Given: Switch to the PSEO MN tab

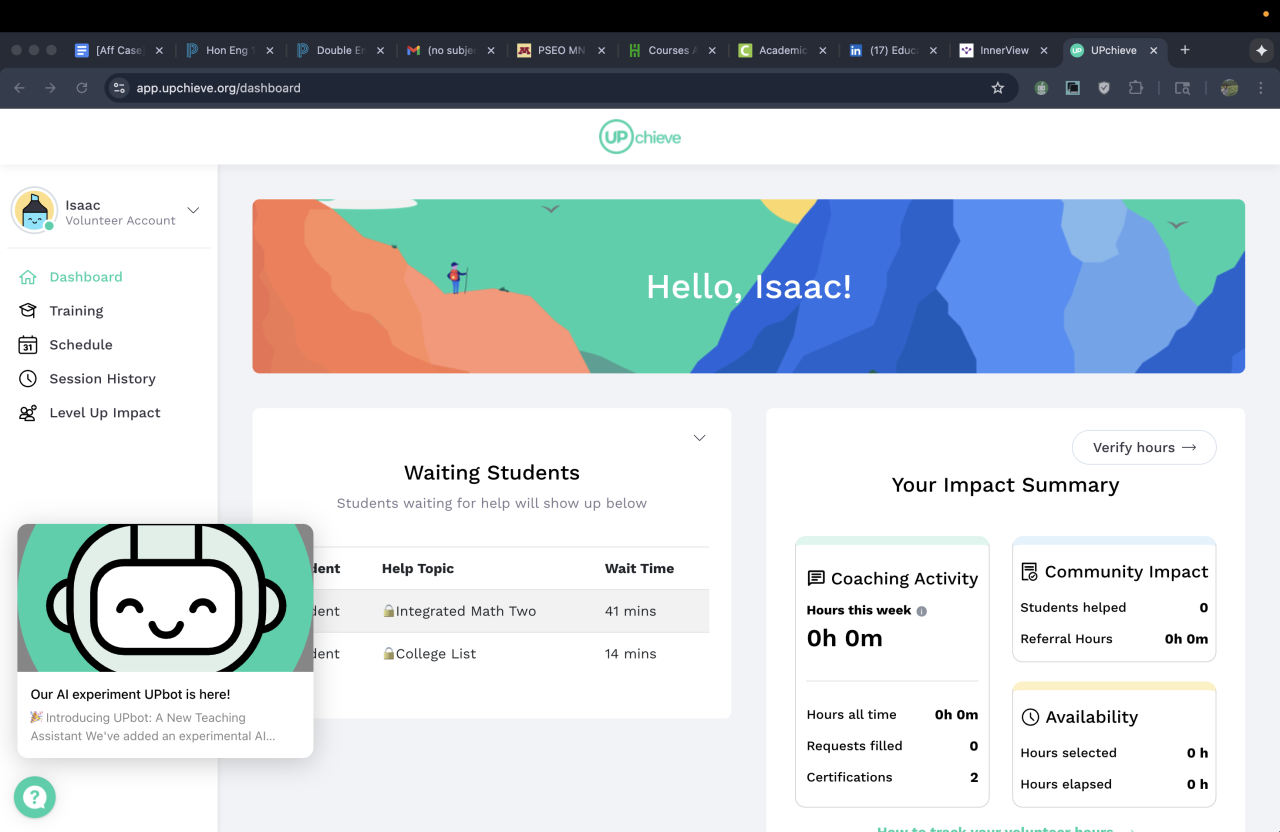Looking at the screenshot, I should (x=561, y=50).
